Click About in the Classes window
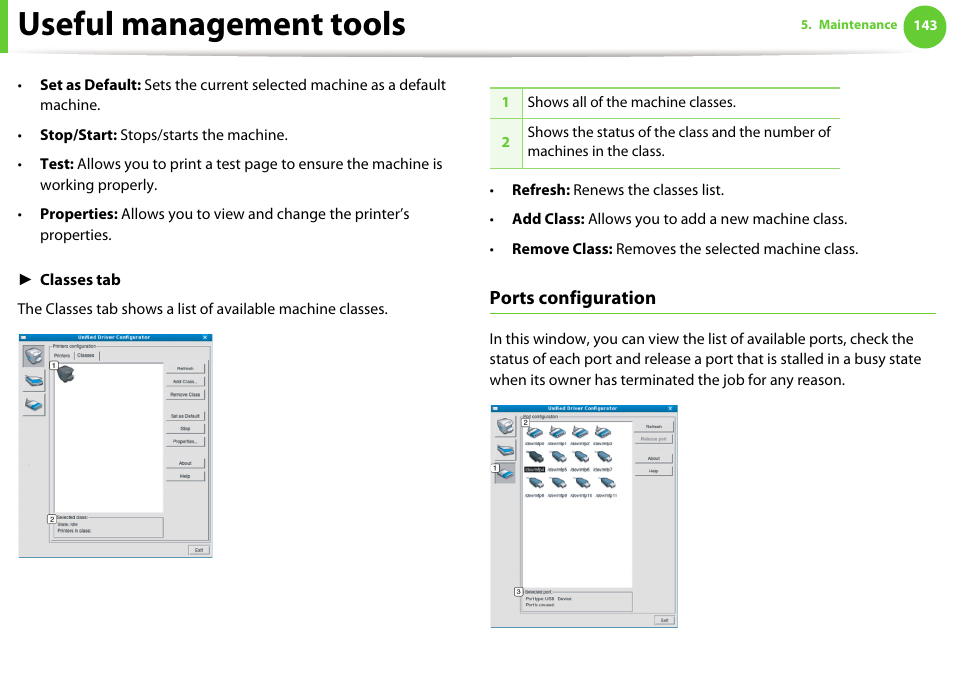Image resolution: width=954 pixels, height=675 pixels. click(185, 463)
